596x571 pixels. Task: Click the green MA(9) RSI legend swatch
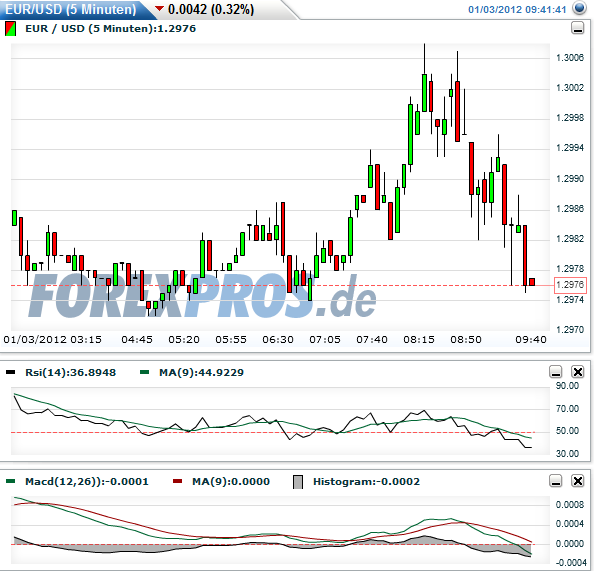tap(144, 373)
